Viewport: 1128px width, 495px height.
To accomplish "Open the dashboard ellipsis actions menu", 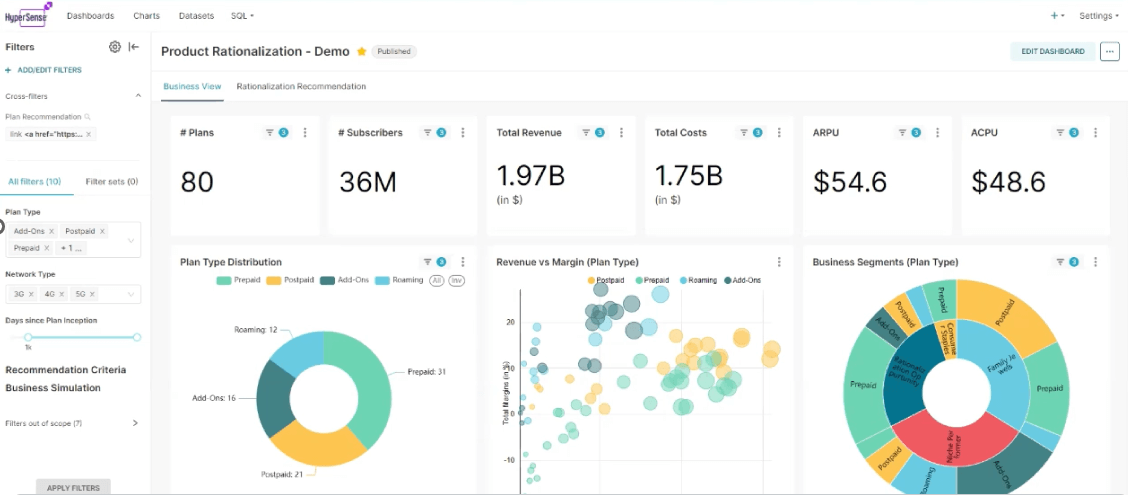I will [1109, 52].
